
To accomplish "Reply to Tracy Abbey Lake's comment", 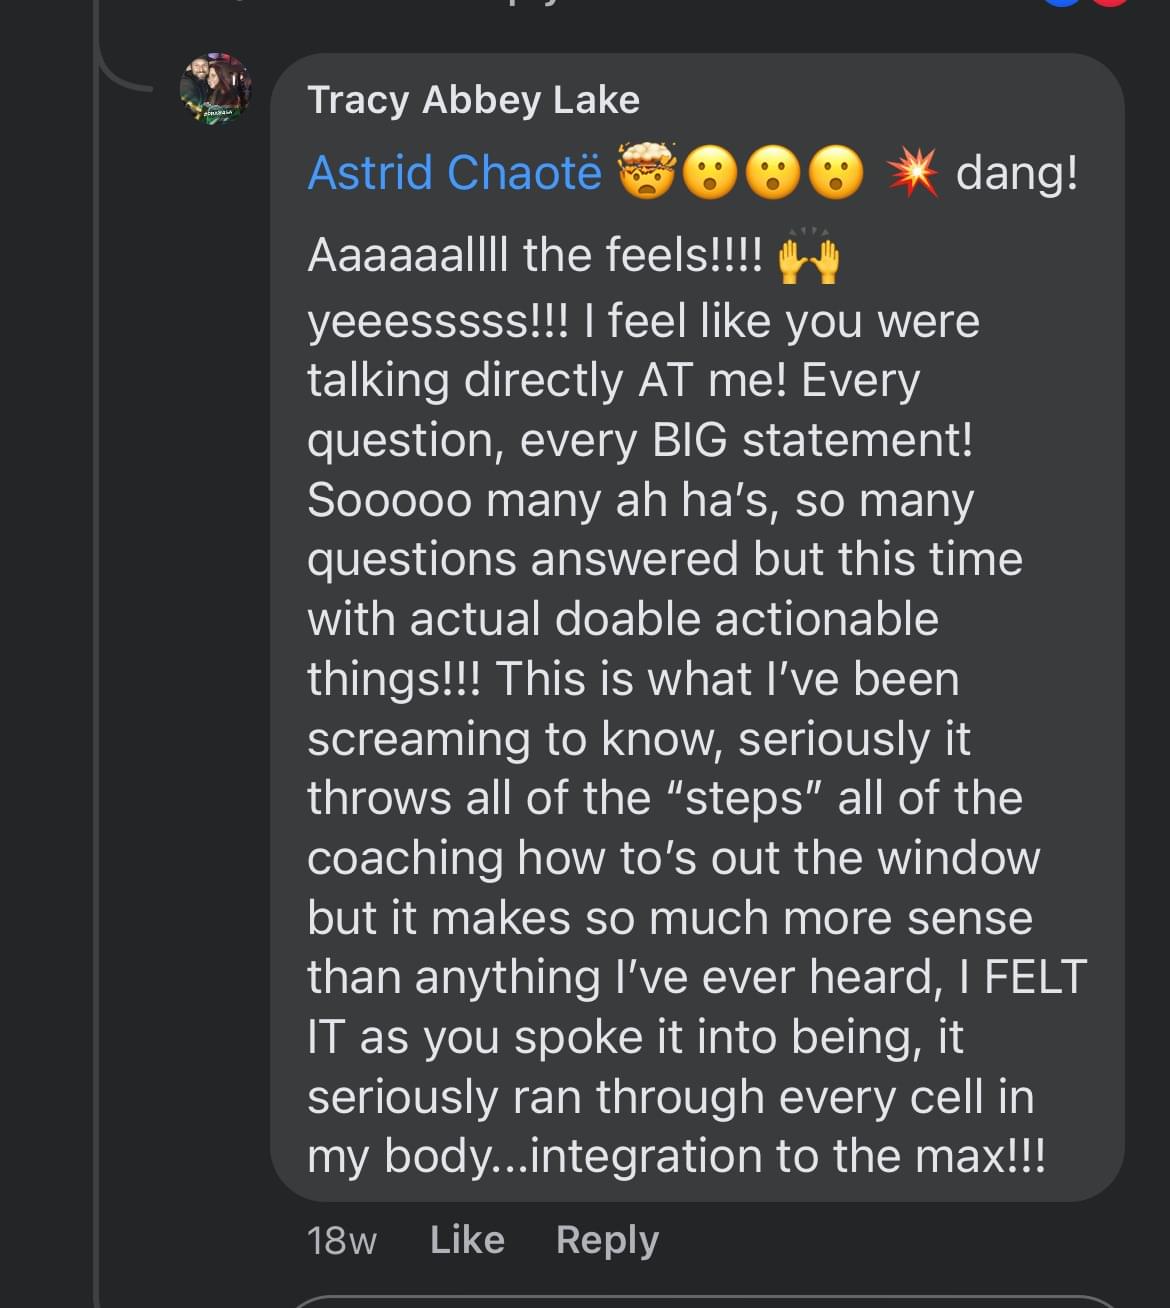I will [607, 1240].
